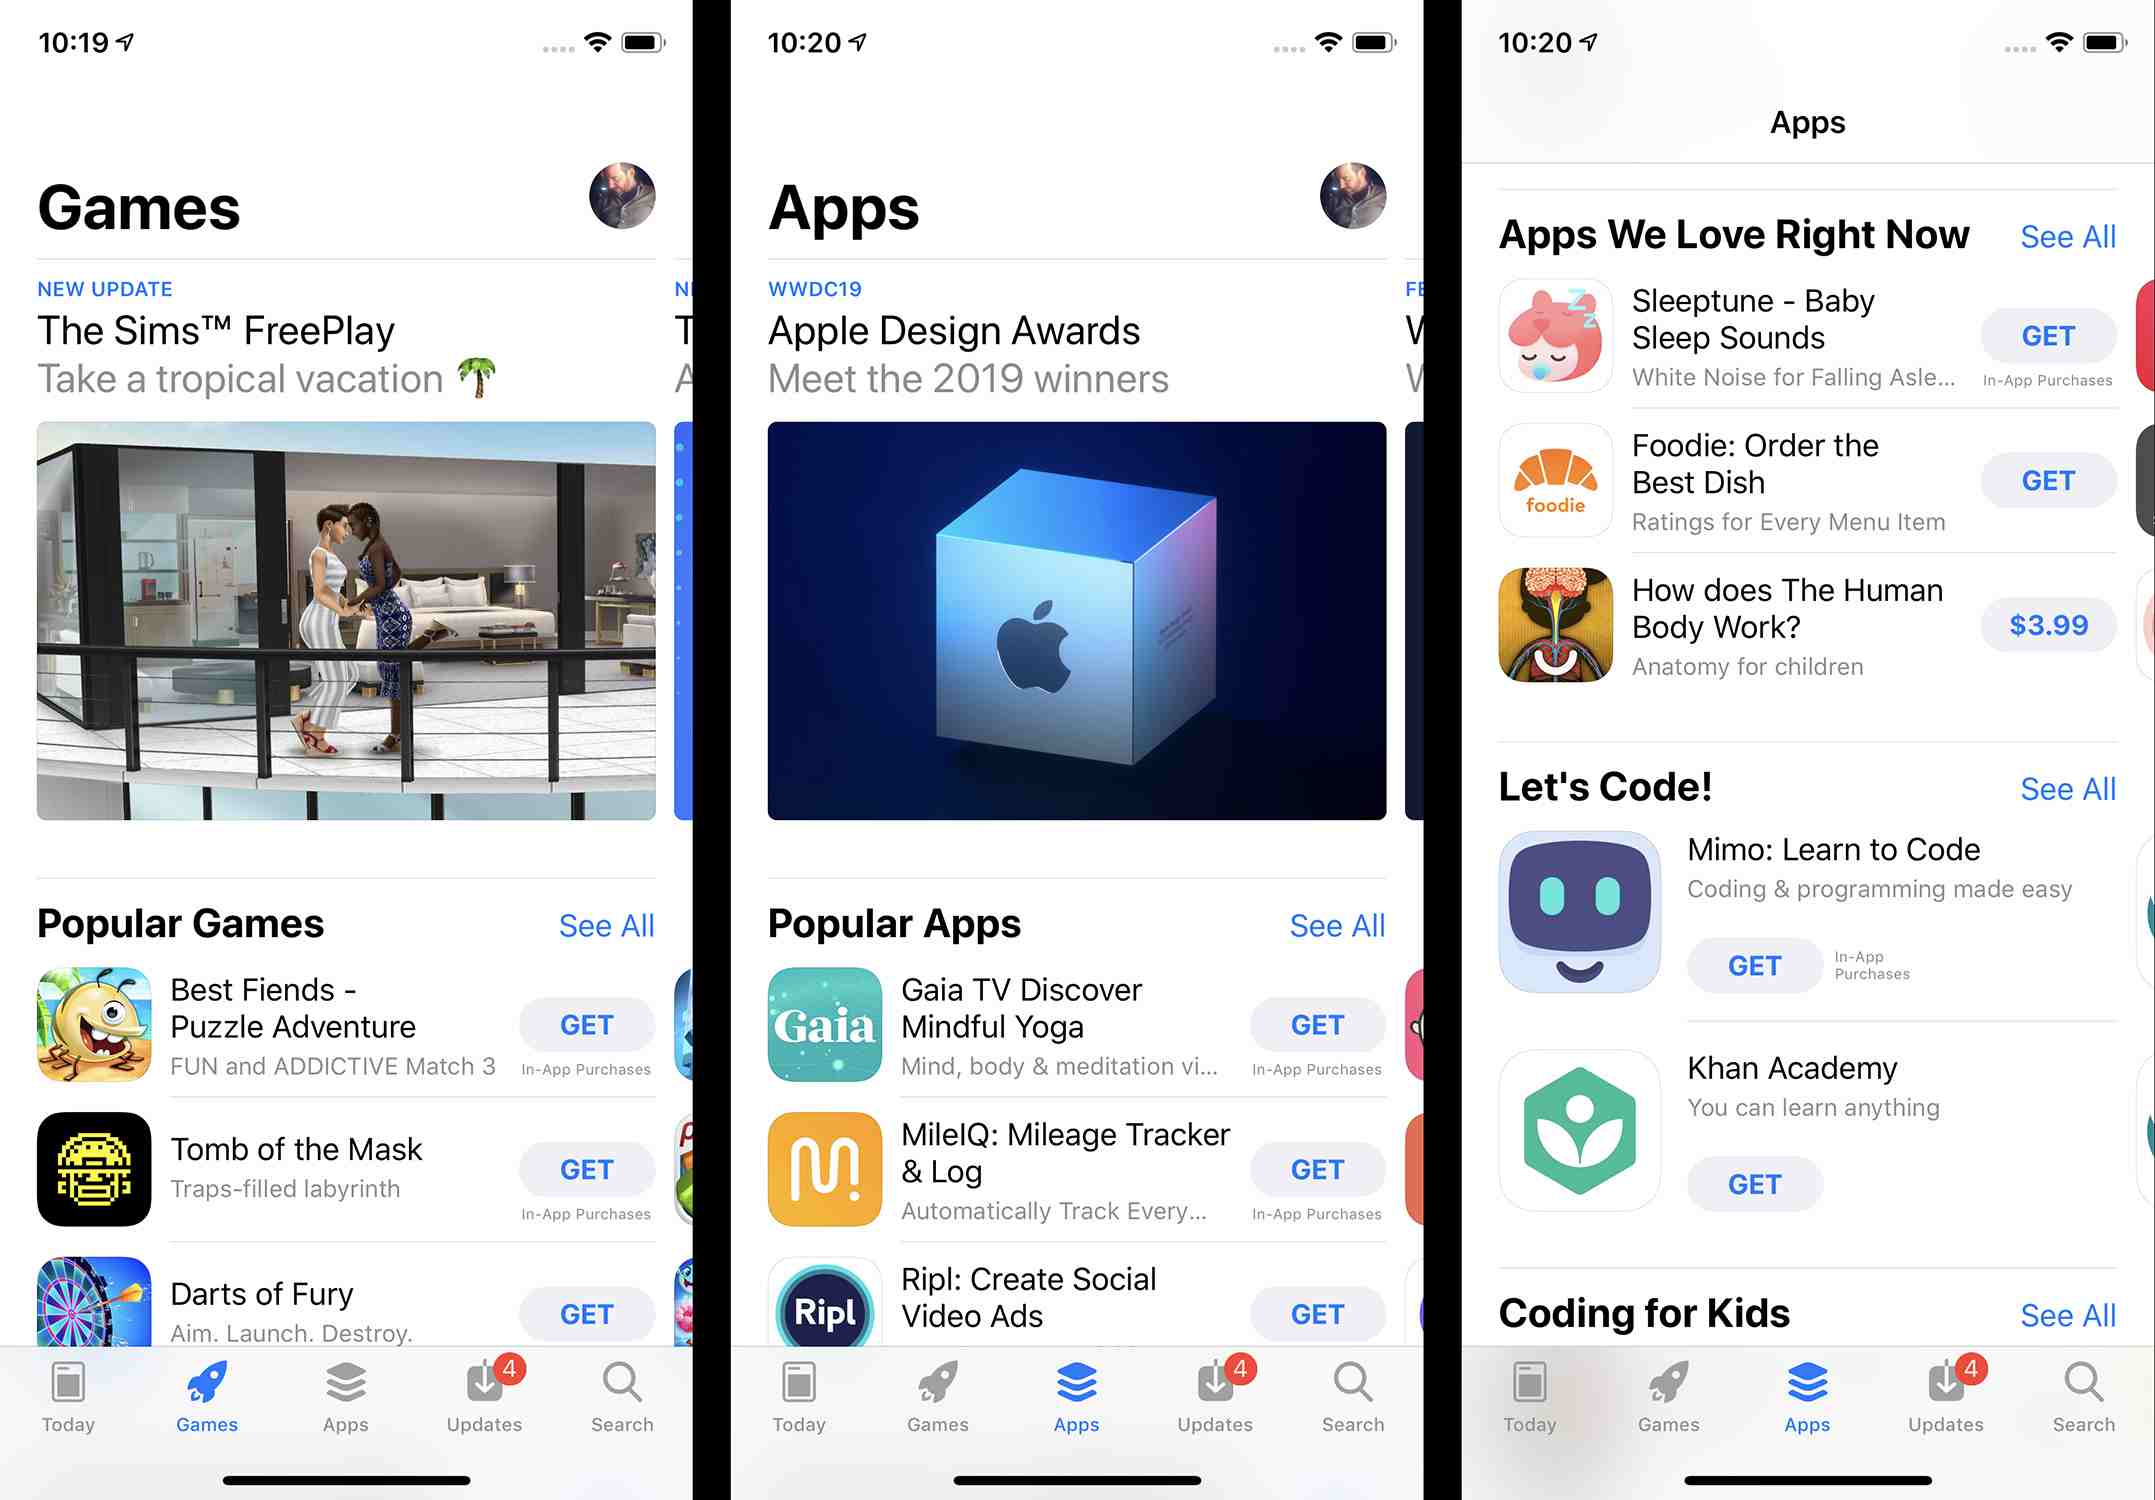
Task: Tap GET button for Best Fiends
Action: 585,1022
